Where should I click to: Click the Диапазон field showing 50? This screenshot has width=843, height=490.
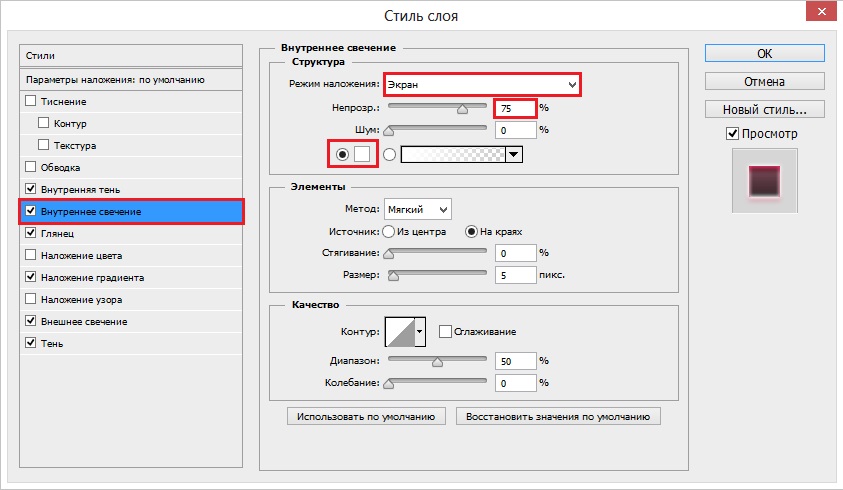pos(516,361)
